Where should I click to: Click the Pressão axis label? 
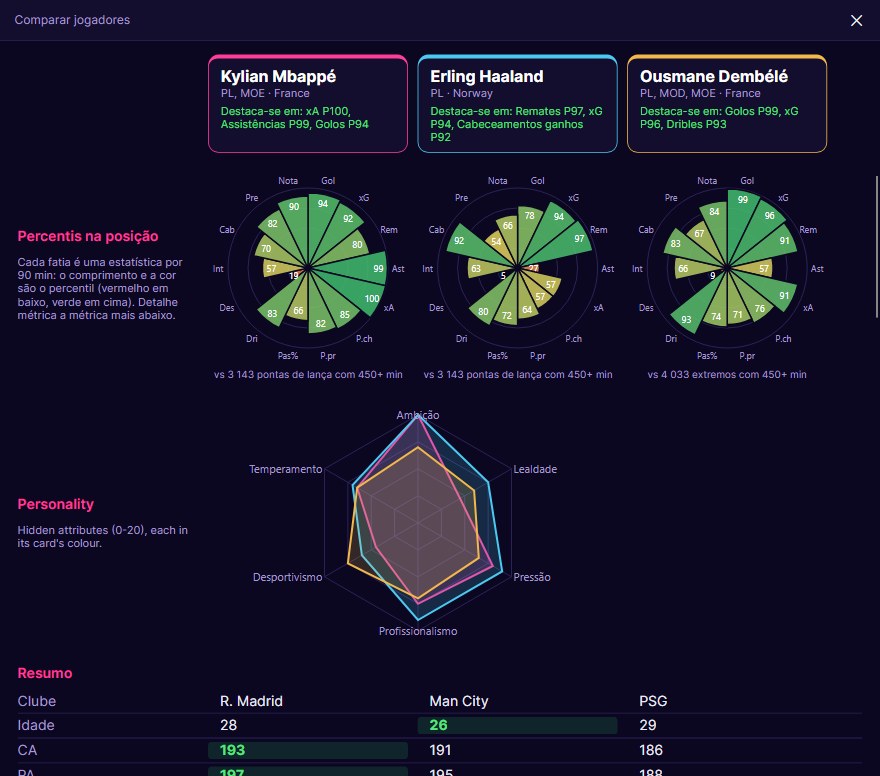point(531,577)
